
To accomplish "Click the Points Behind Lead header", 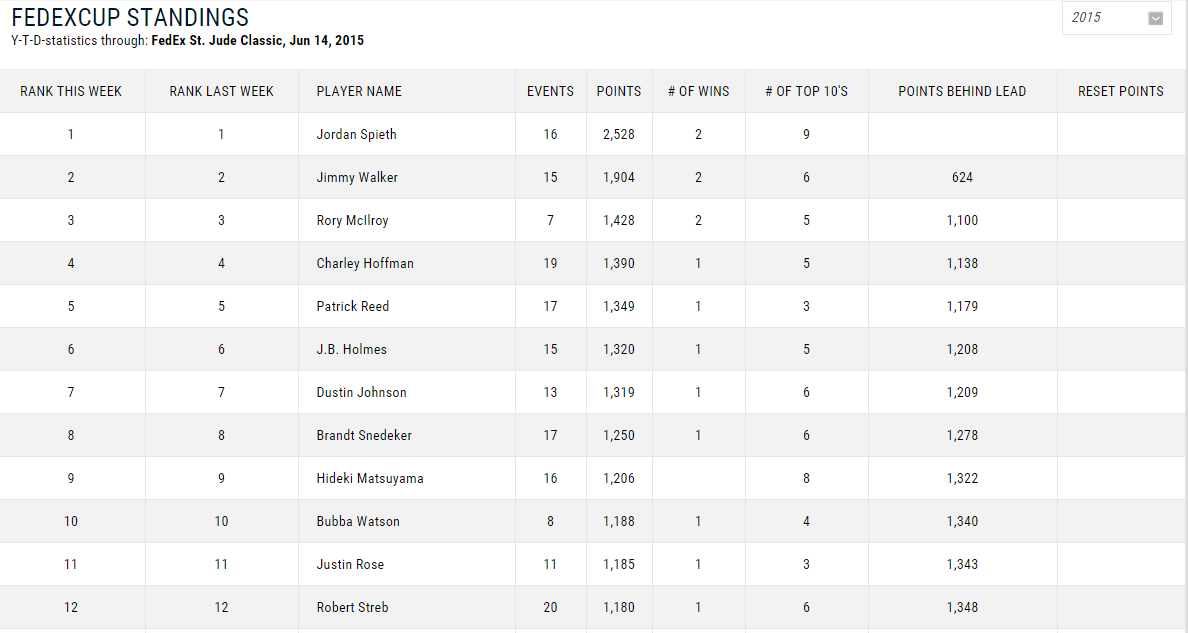I will pos(962,91).
